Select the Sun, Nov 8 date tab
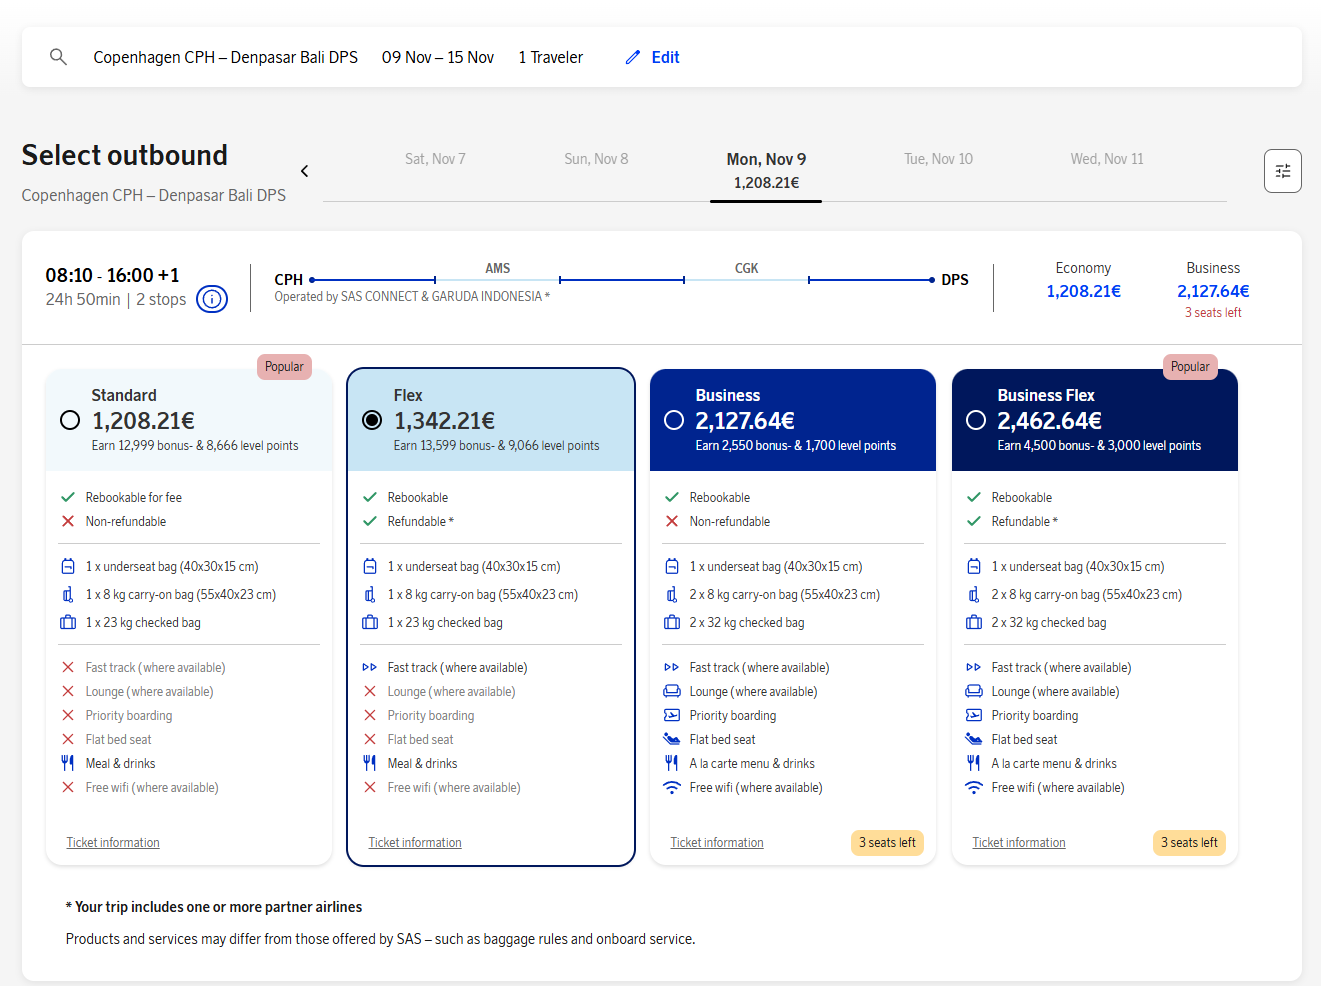The width and height of the screenshot is (1321, 986). pyautogui.click(x=596, y=159)
